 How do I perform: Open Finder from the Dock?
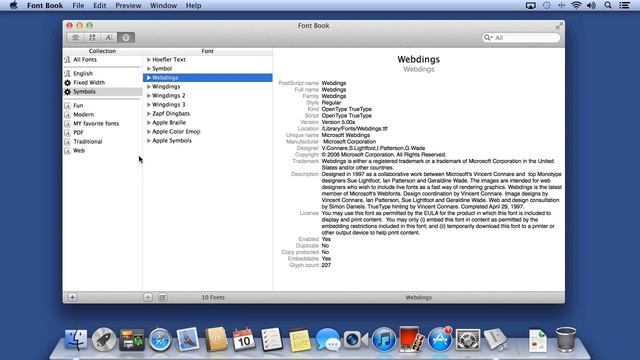(76, 340)
